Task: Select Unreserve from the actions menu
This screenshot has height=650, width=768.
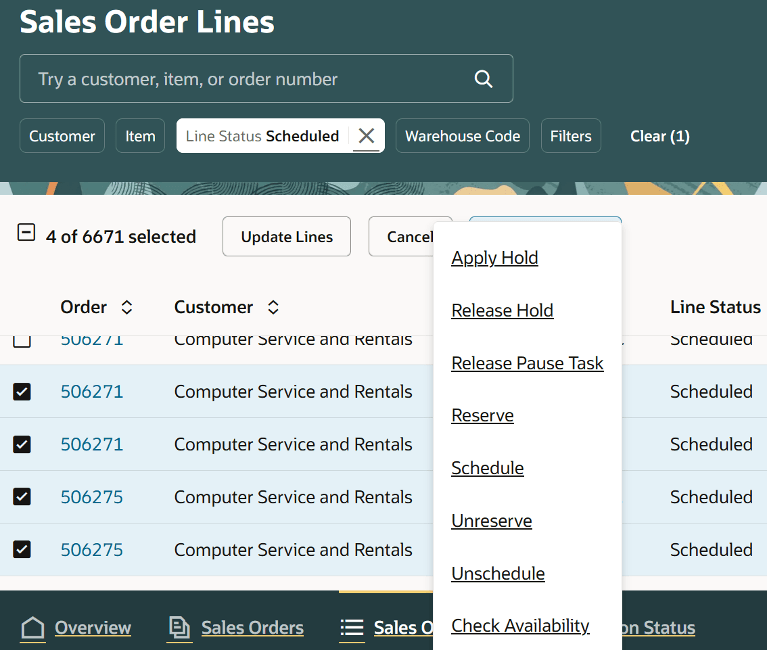Action: pyautogui.click(x=492, y=521)
